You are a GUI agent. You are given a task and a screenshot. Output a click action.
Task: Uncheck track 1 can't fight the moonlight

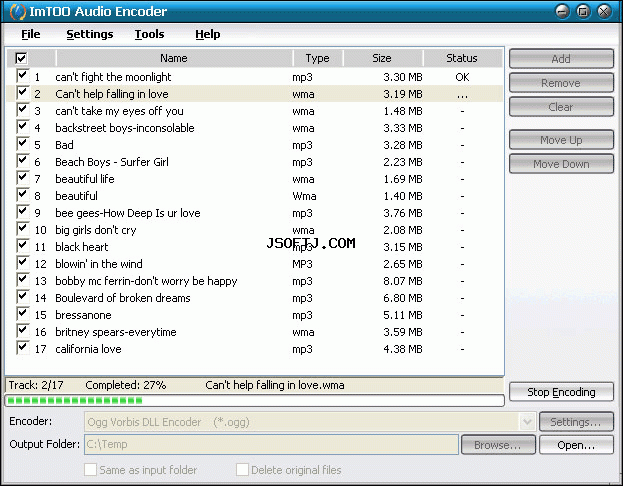[x=23, y=76]
